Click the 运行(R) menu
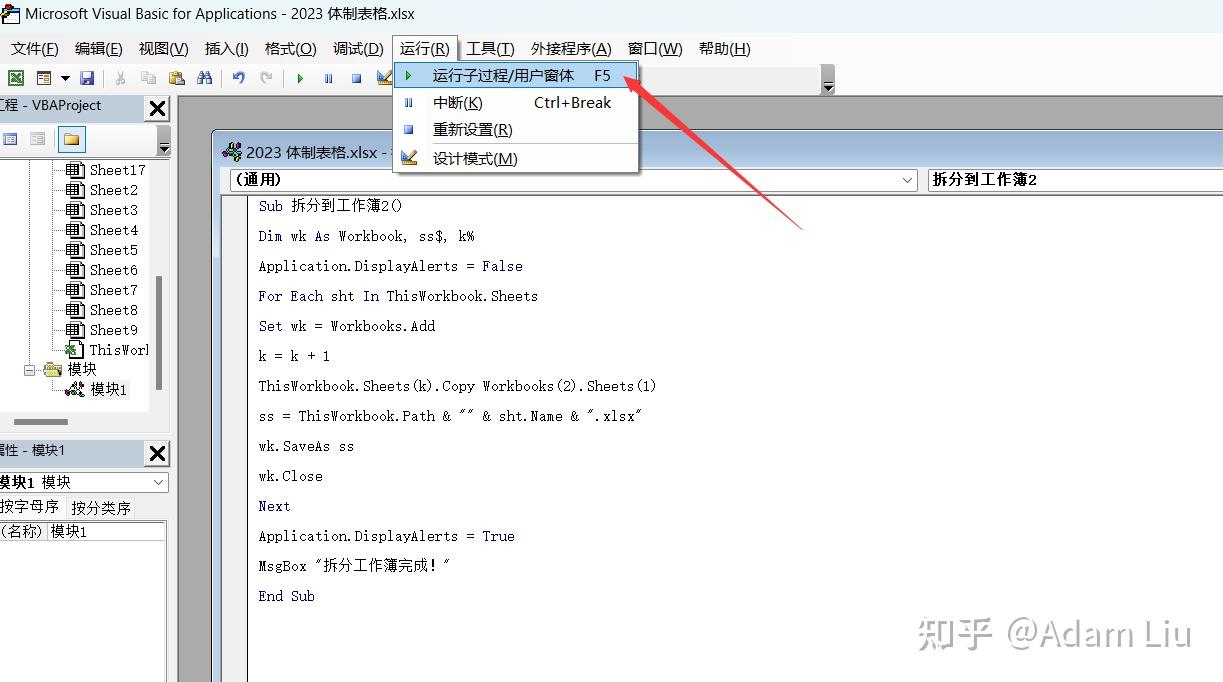Viewport: 1223px width, 682px height. coord(425,48)
